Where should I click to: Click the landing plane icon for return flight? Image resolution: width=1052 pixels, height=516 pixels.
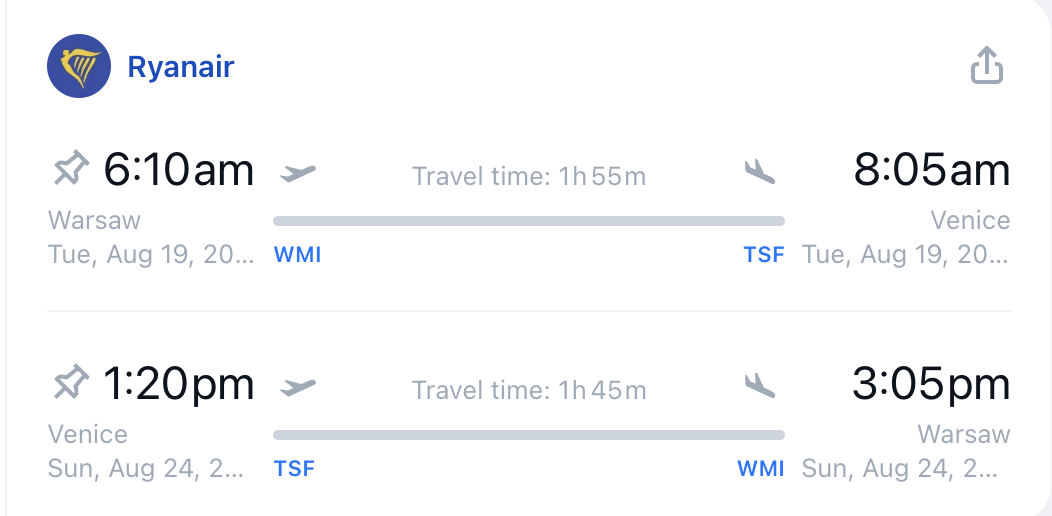[760, 386]
